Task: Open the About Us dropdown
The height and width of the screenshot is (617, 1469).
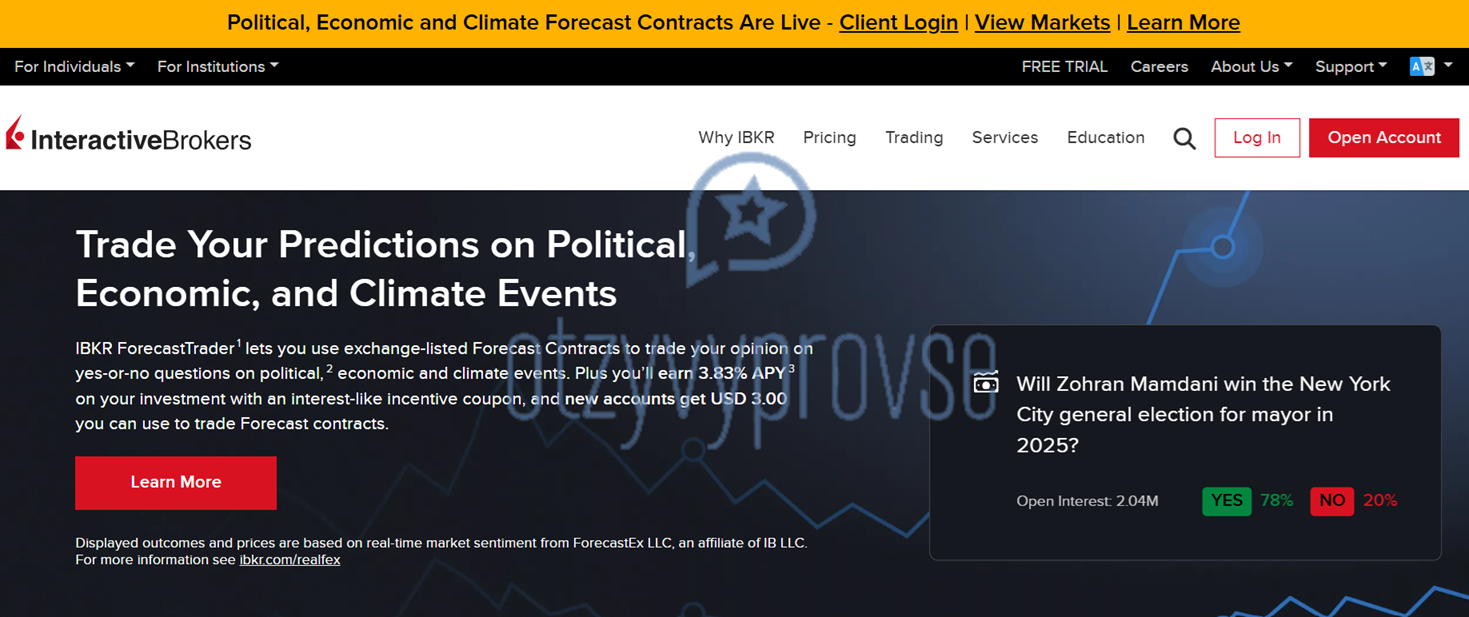Action: (x=1251, y=66)
